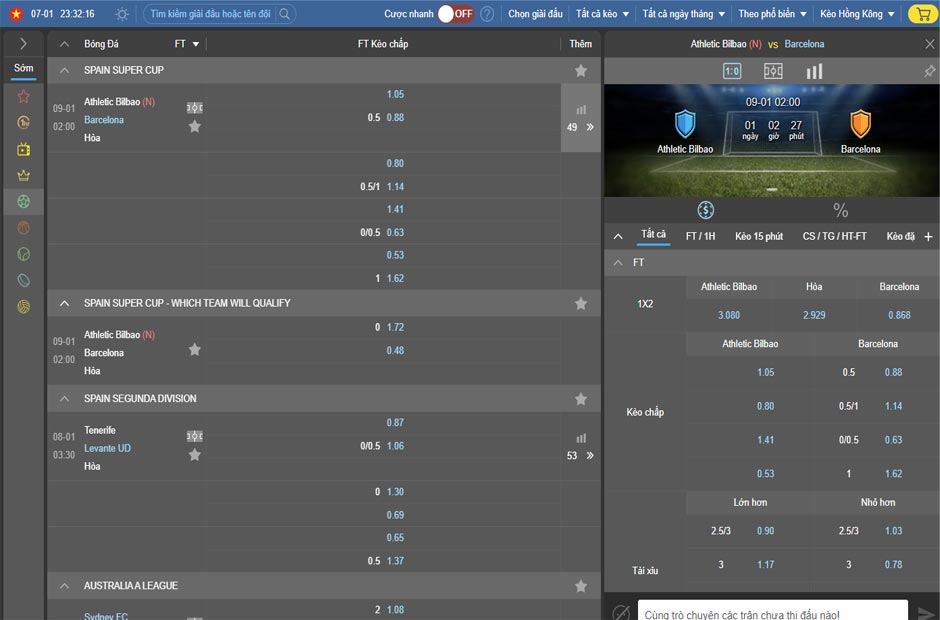
Task: Open the live TV icon in sidebar
Action: pos(23,149)
